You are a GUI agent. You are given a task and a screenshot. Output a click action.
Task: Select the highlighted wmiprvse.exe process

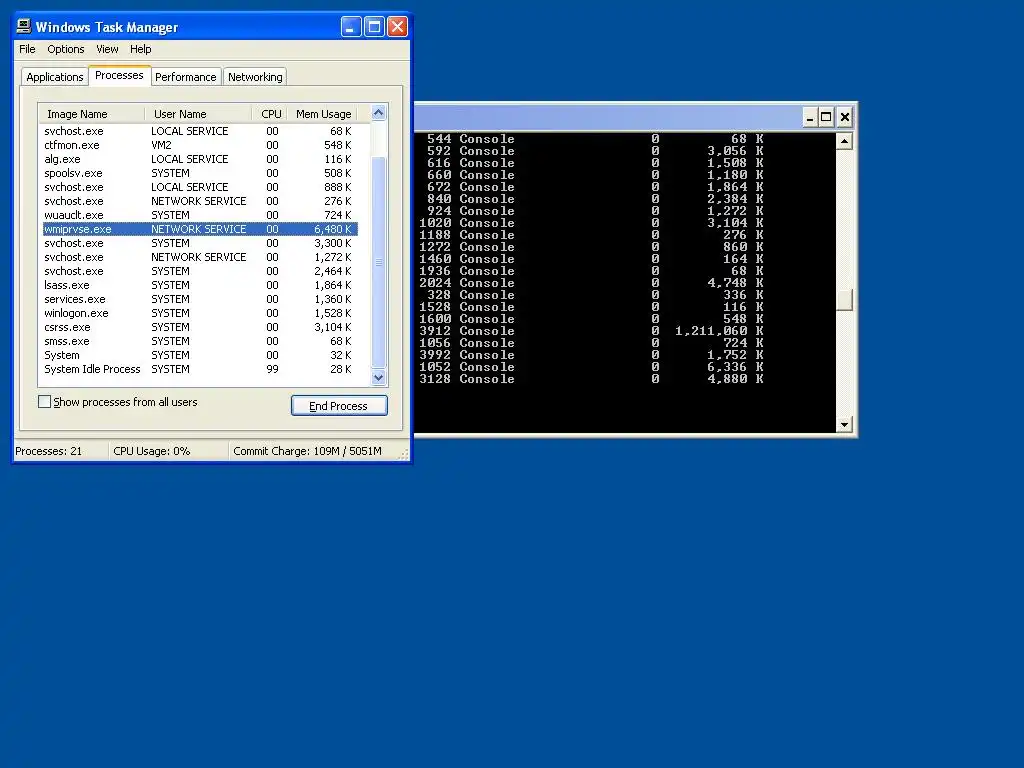[200, 229]
